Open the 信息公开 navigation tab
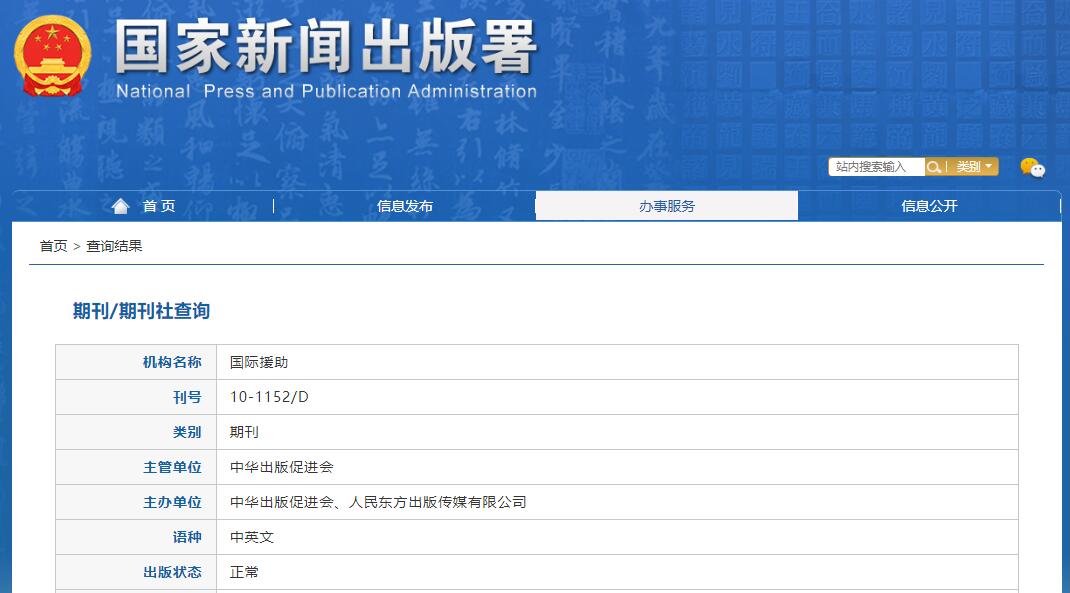Screen dimensions: 1070x593 pos(929,206)
